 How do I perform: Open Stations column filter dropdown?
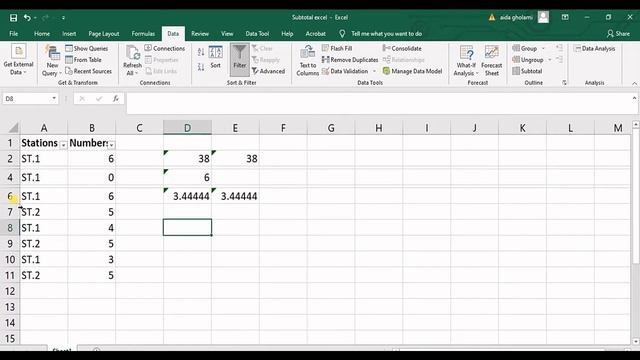coord(63,145)
